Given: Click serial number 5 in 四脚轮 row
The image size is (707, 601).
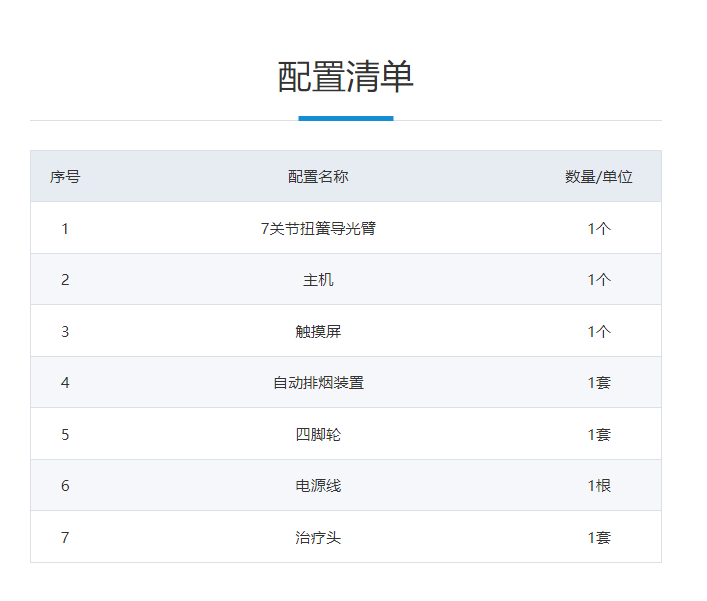Looking at the screenshot, I should click(x=65, y=434).
